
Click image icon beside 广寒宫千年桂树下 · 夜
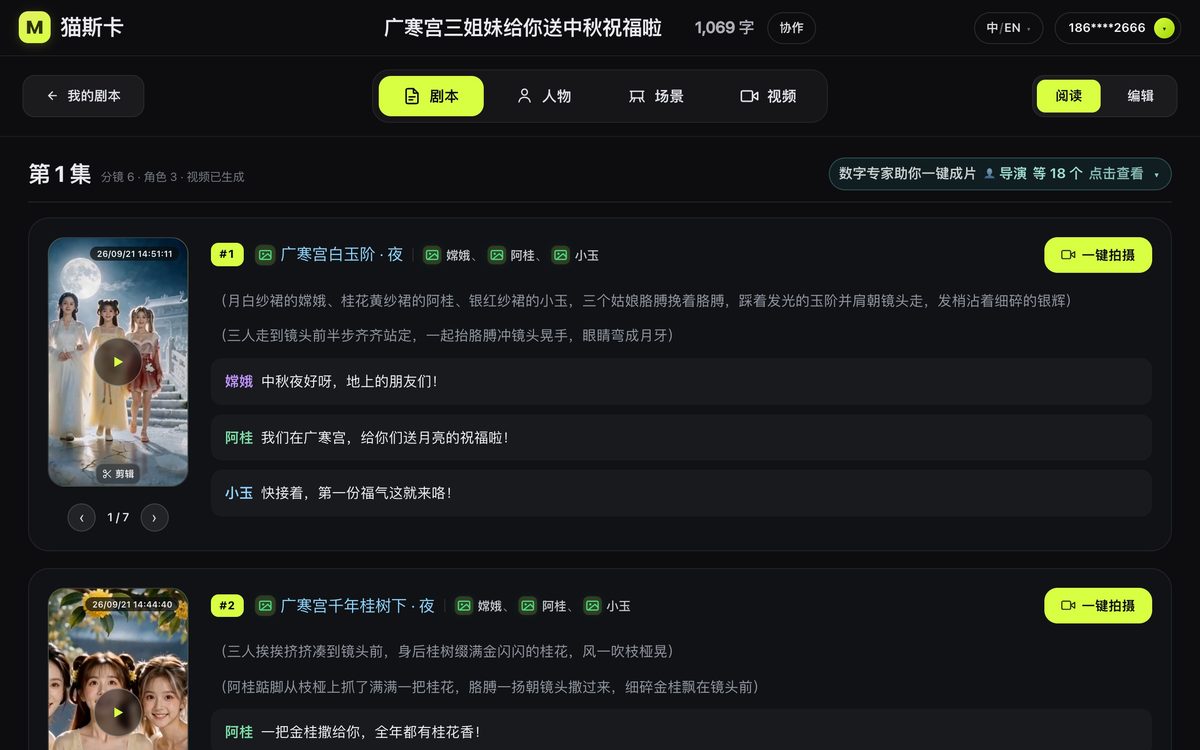point(265,605)
